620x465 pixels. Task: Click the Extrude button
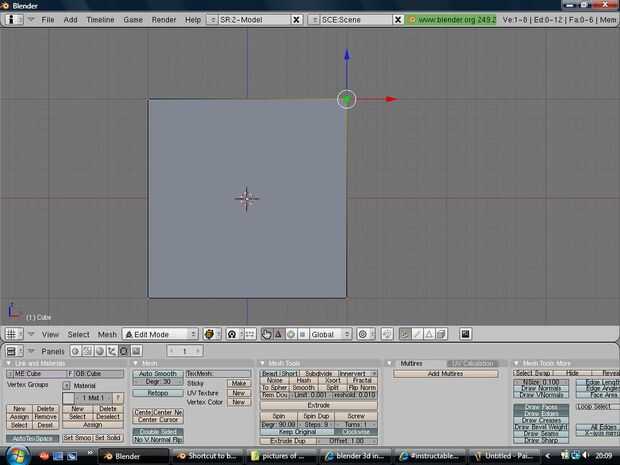click(319, 405)
